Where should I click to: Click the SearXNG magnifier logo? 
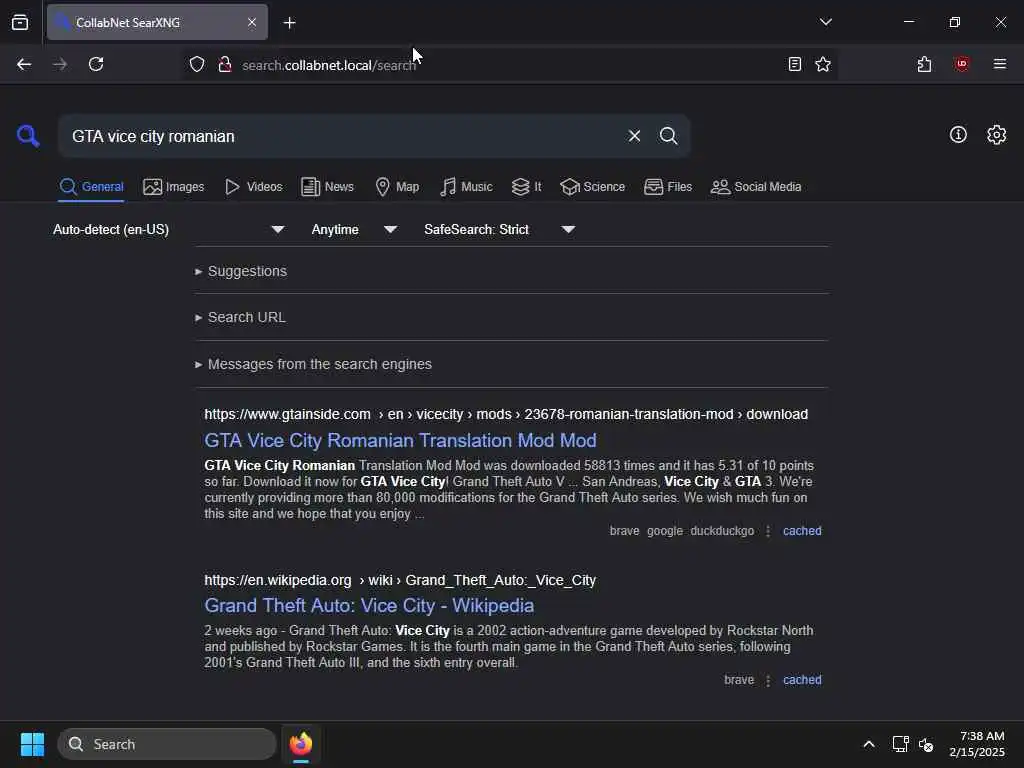click(x=28, y=136)
